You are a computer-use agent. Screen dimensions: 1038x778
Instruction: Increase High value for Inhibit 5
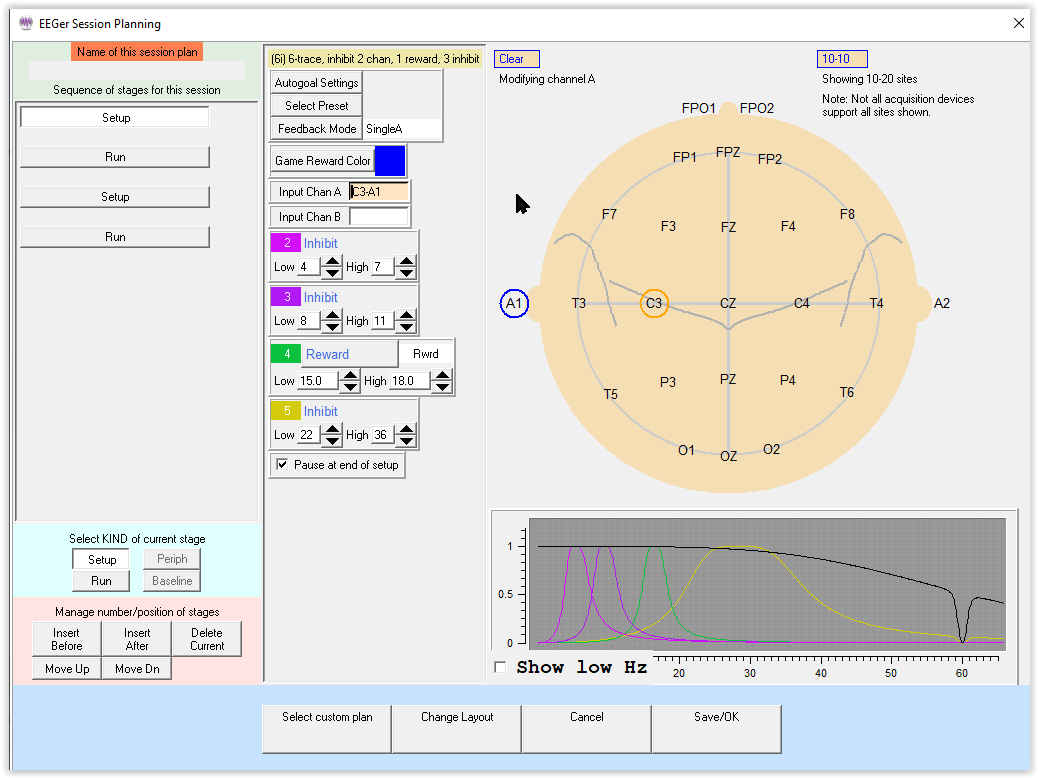pyautogui.click(x=406, y=429)
